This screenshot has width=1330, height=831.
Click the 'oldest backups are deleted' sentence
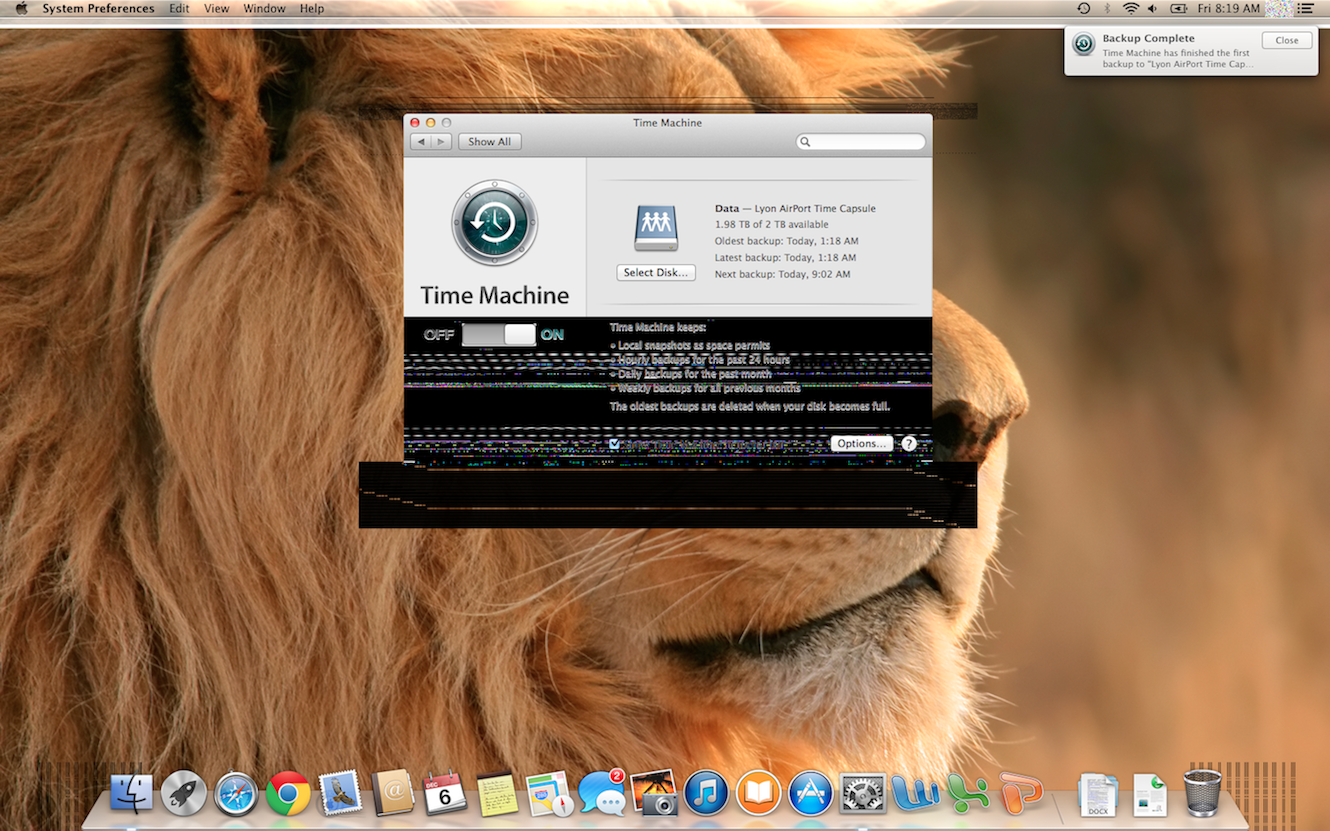point(750,407)
